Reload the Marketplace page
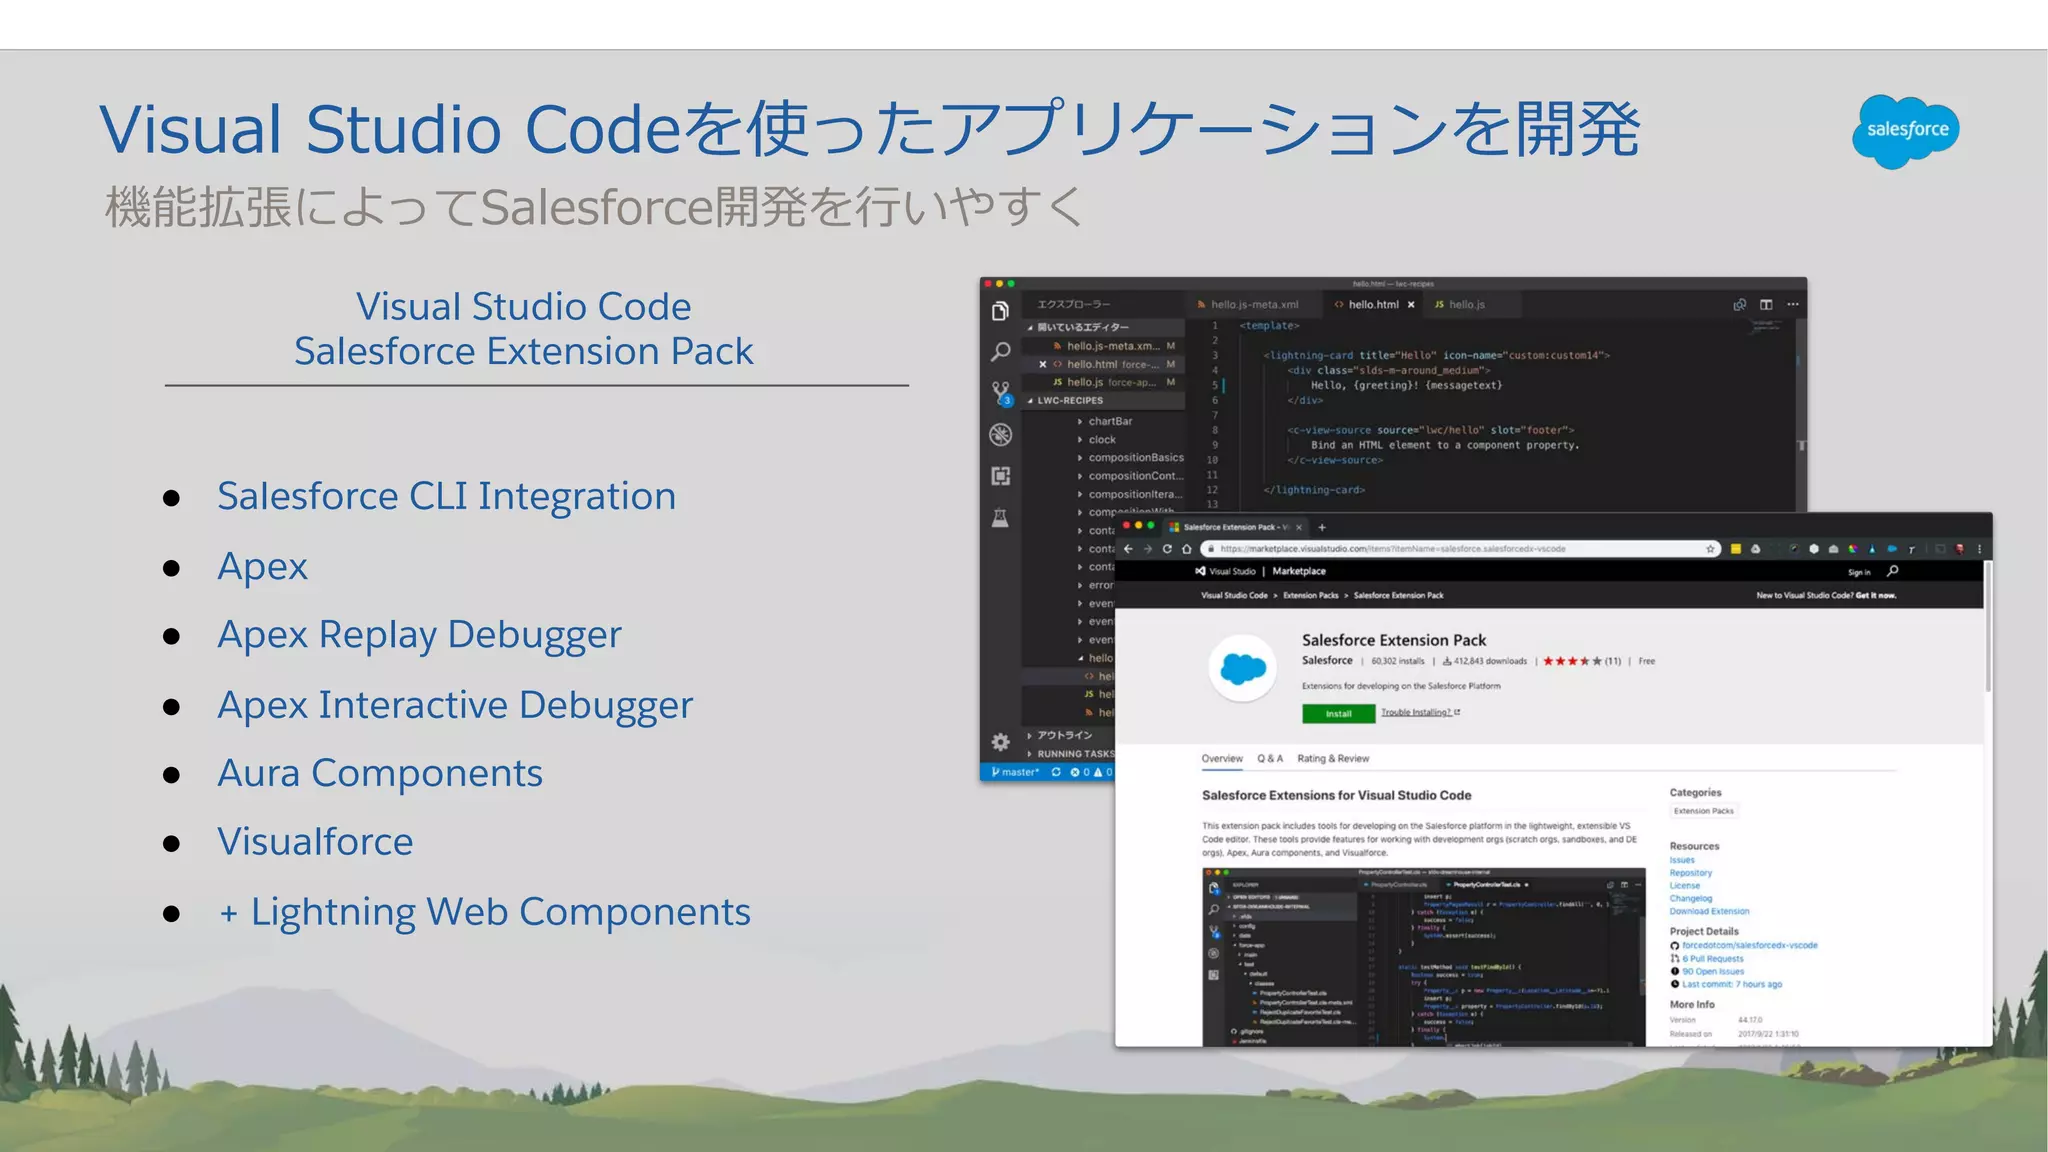Screen dimensions: 2048x1152 1167,549
